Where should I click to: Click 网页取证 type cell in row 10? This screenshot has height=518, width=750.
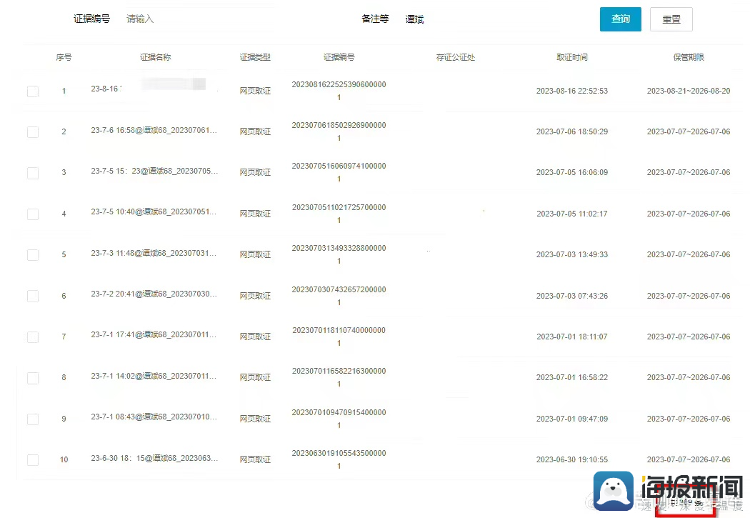[x=255, y=460]
